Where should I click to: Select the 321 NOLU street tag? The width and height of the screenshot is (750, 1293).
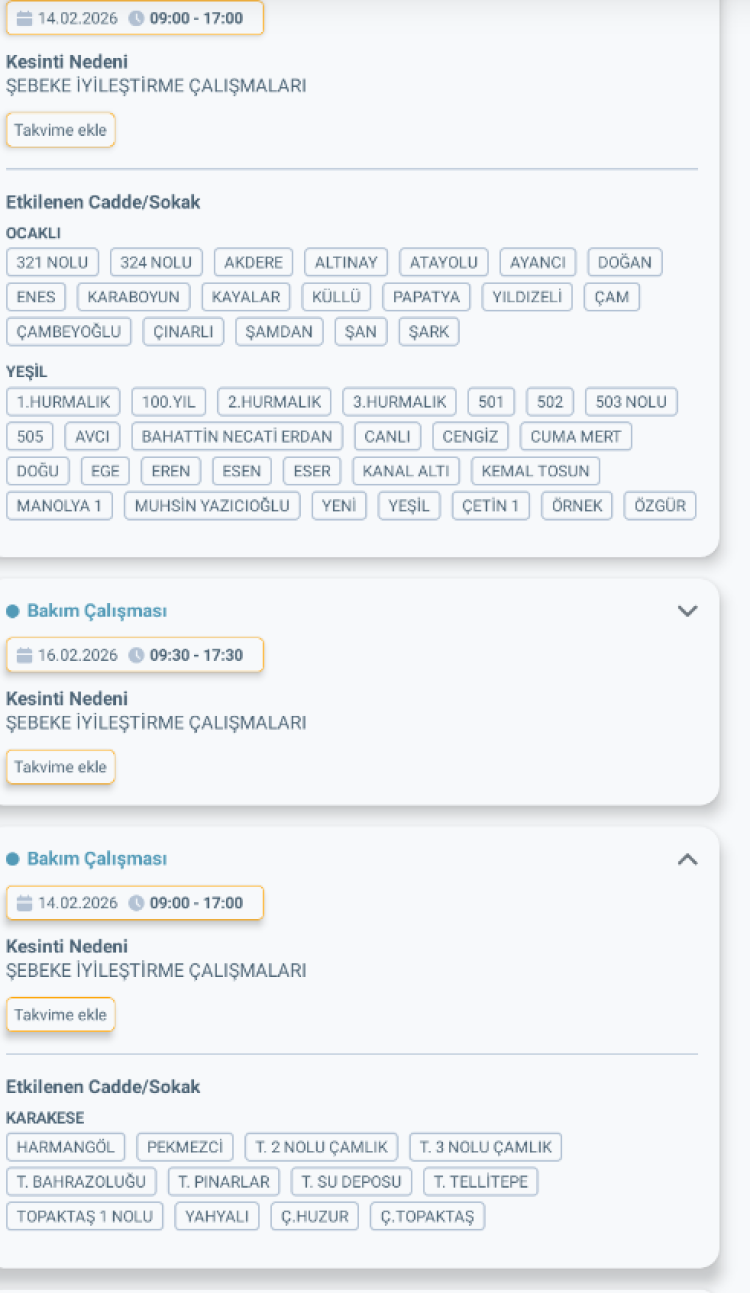coord(53,263)
